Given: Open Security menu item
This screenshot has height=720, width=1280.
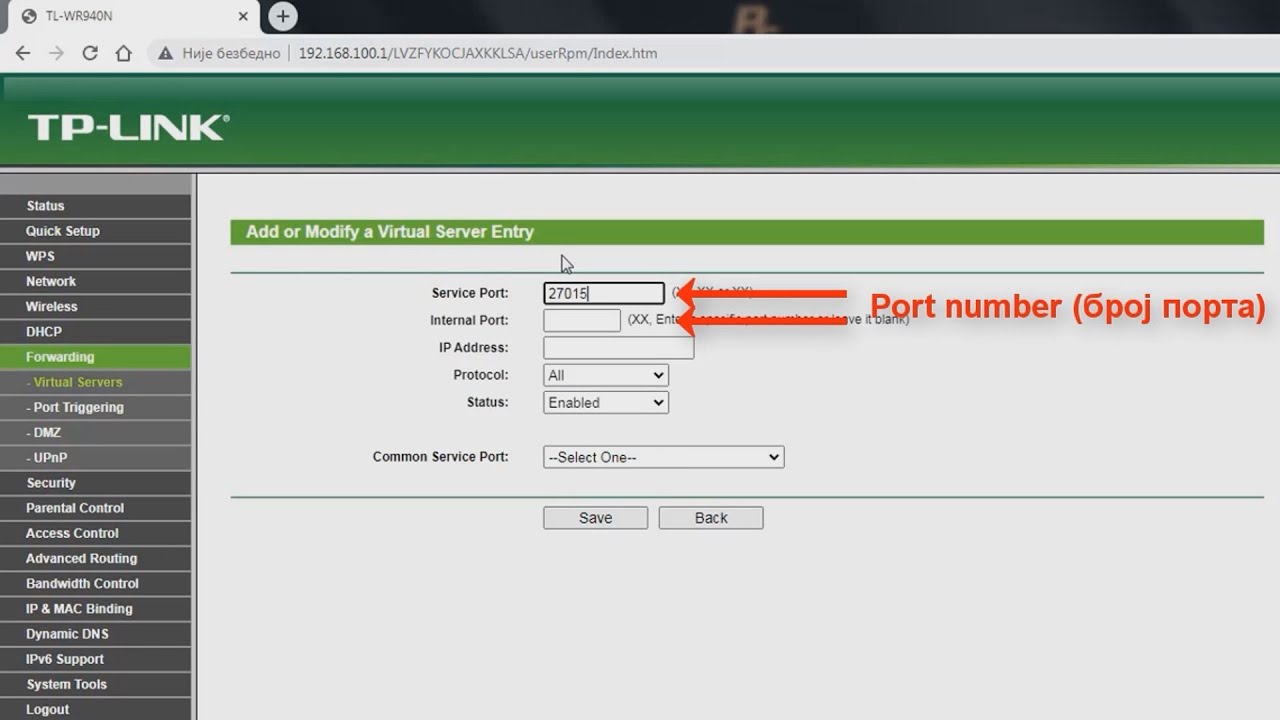Looking at the screenshot, I should coord(95,483).
